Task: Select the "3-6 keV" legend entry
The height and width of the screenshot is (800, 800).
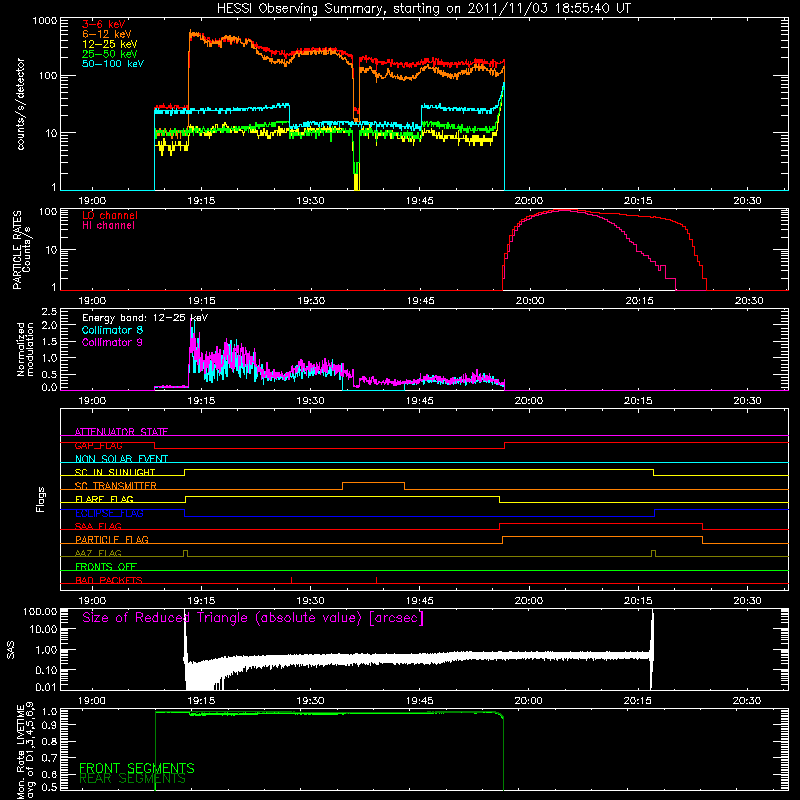Action: pos(104,24)
